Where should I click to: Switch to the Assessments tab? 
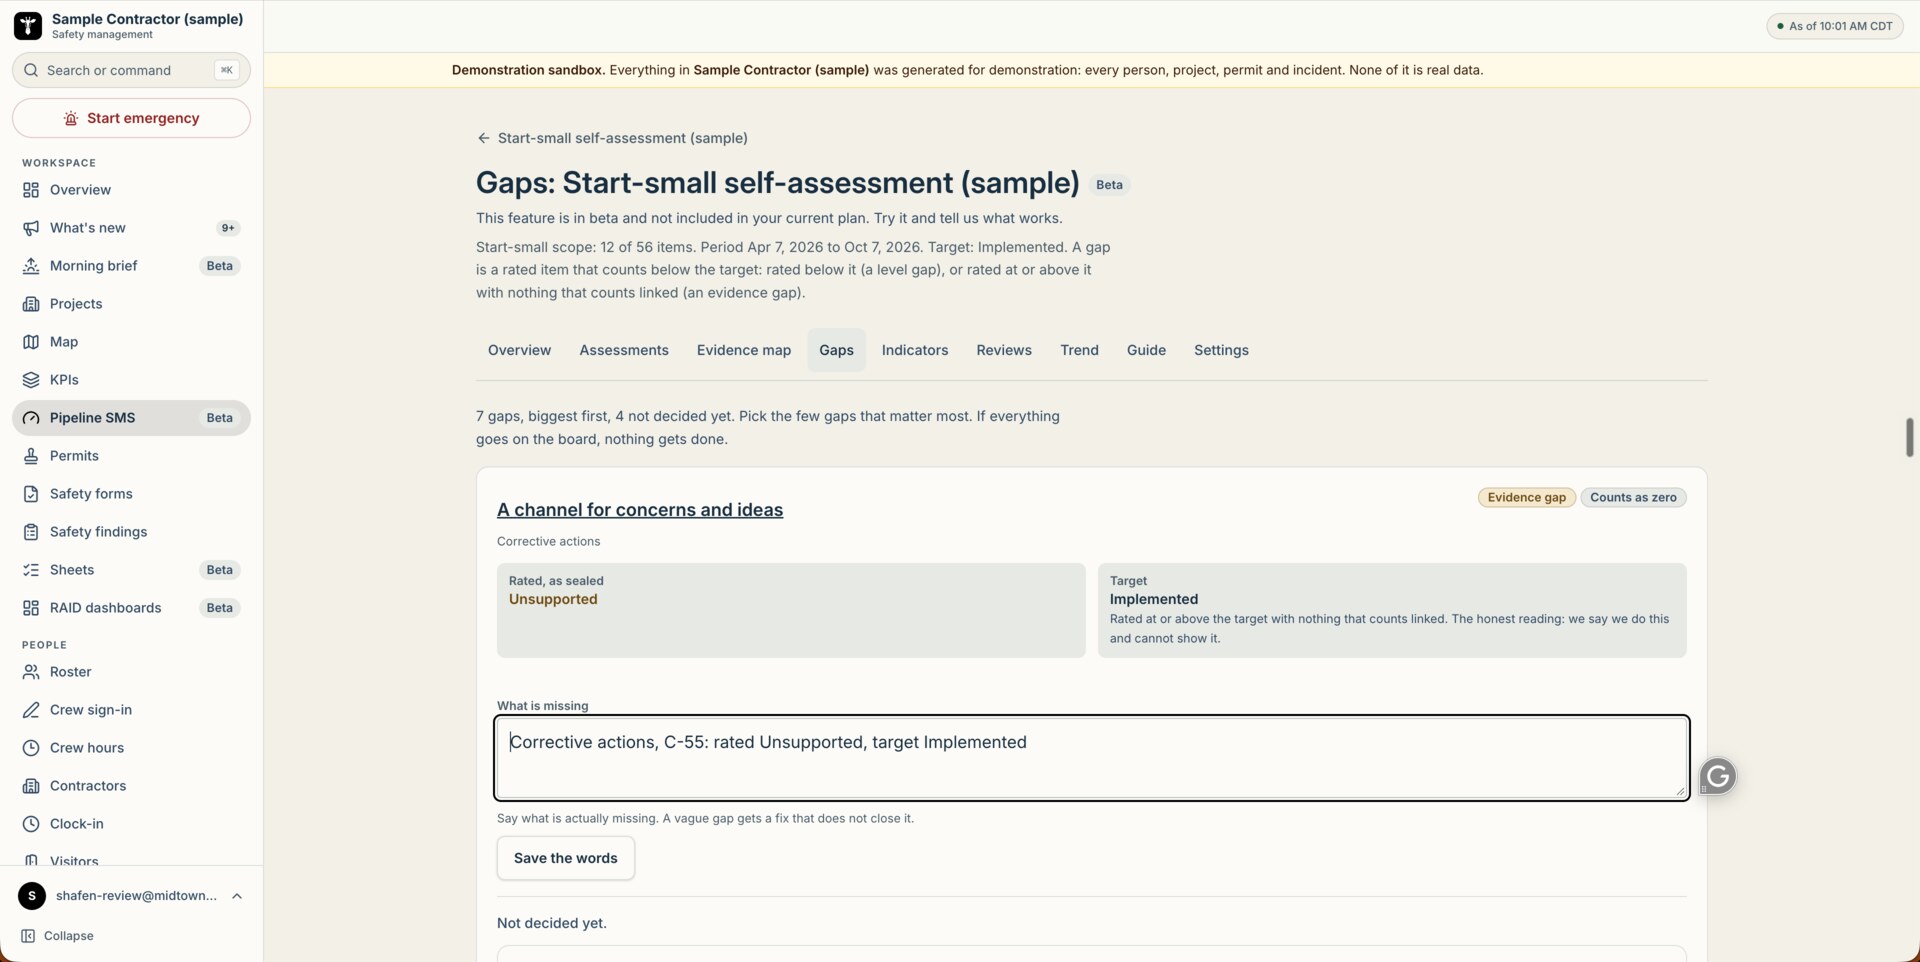(x=624, y=350)
